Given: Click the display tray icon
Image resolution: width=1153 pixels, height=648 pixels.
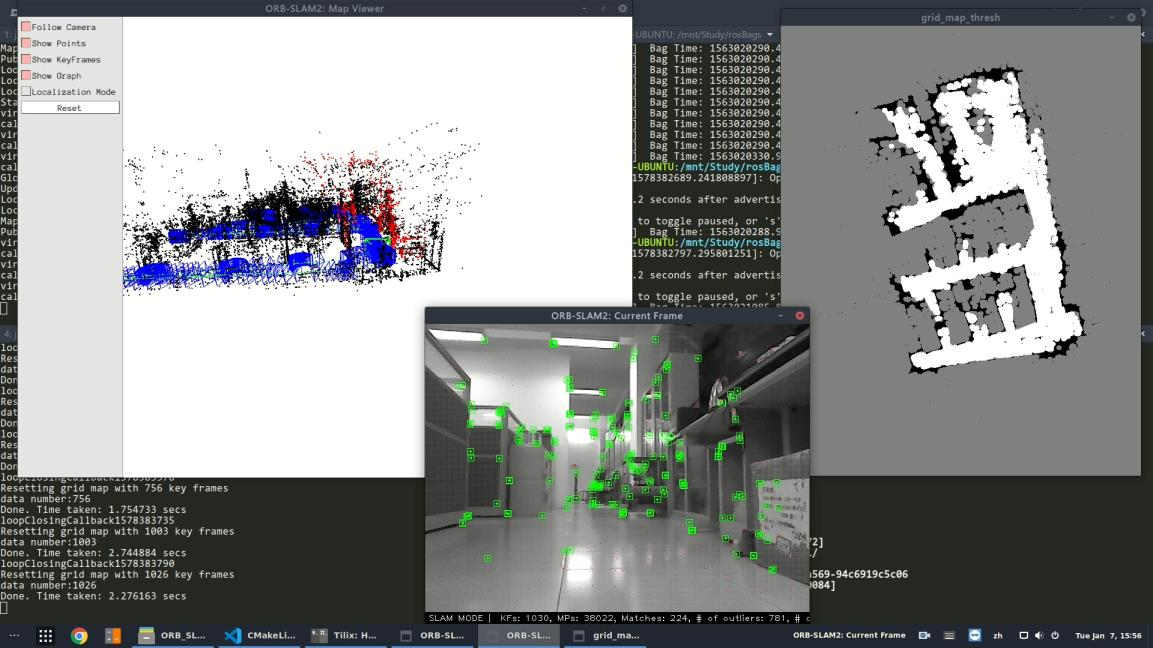Looking at the screenshot, I should point(1023,635).
